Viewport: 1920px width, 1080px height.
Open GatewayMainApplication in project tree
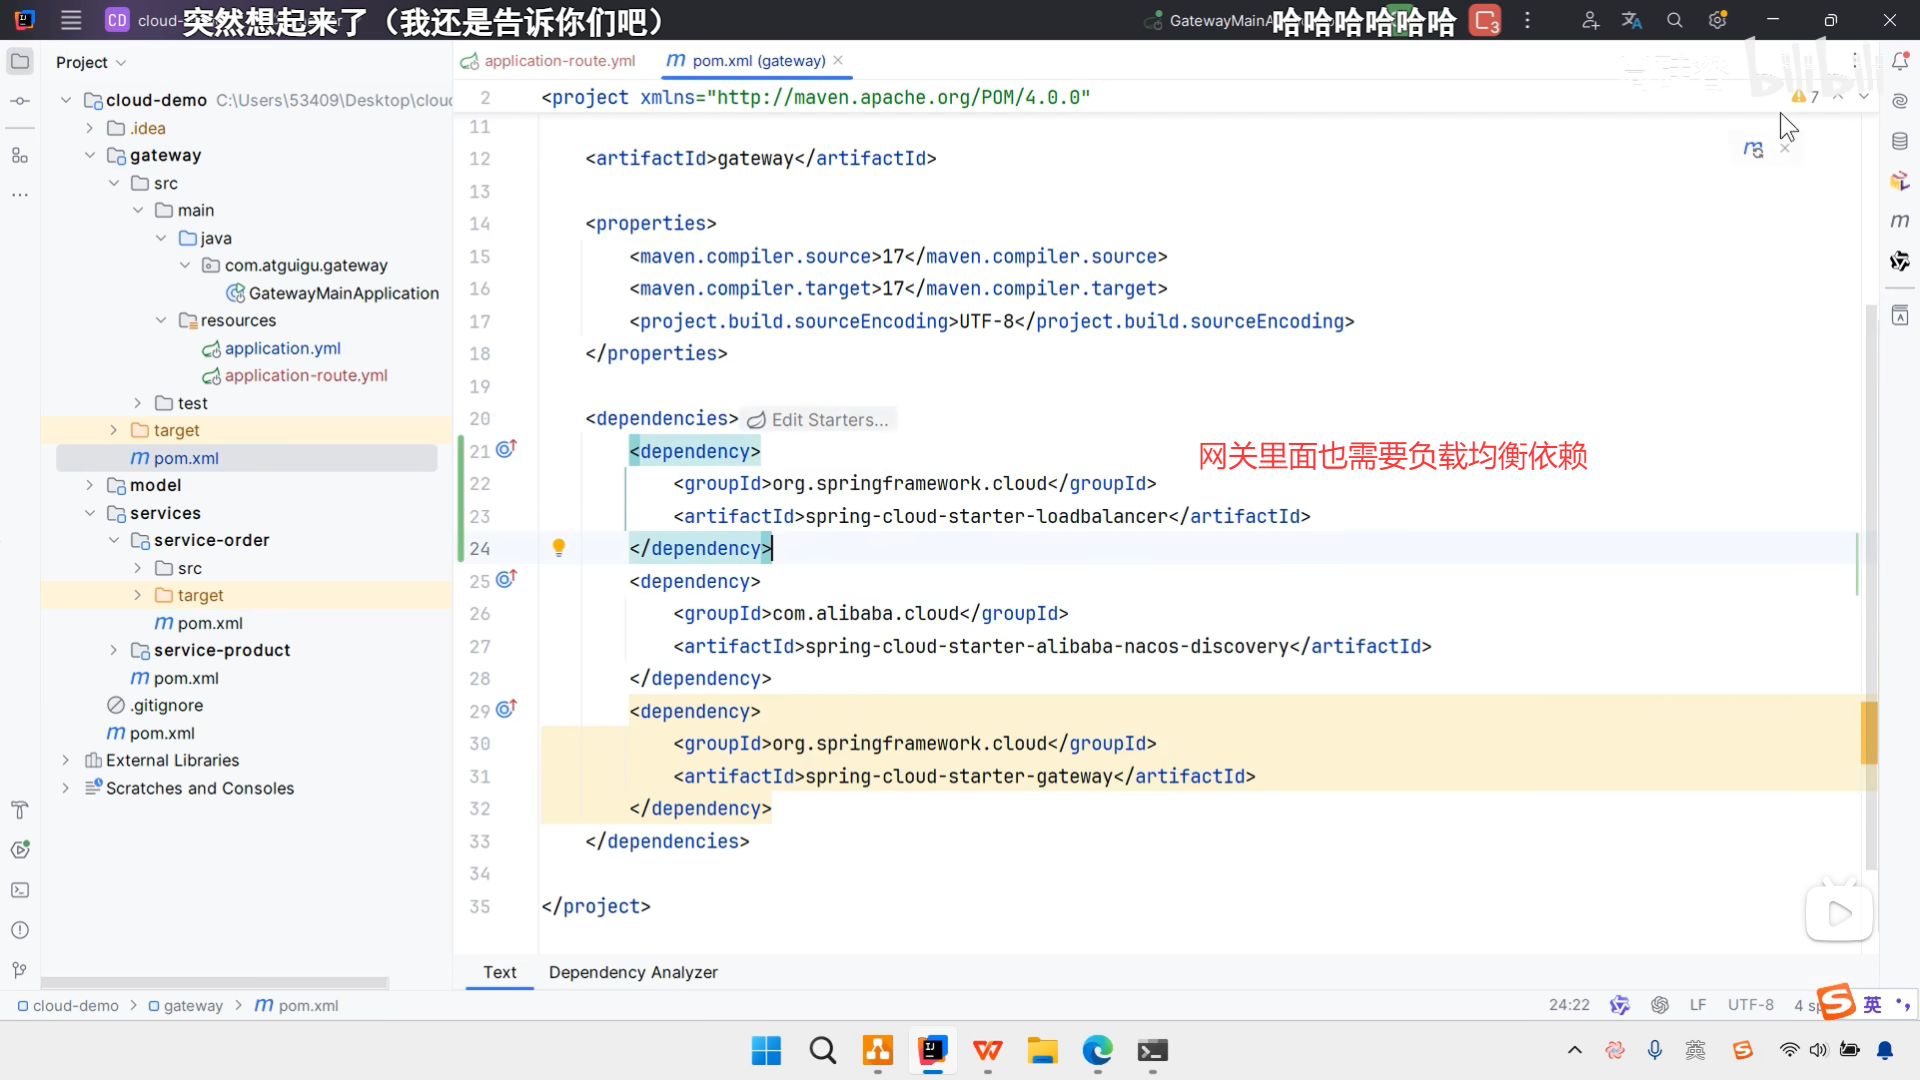[x=343, y=293]
